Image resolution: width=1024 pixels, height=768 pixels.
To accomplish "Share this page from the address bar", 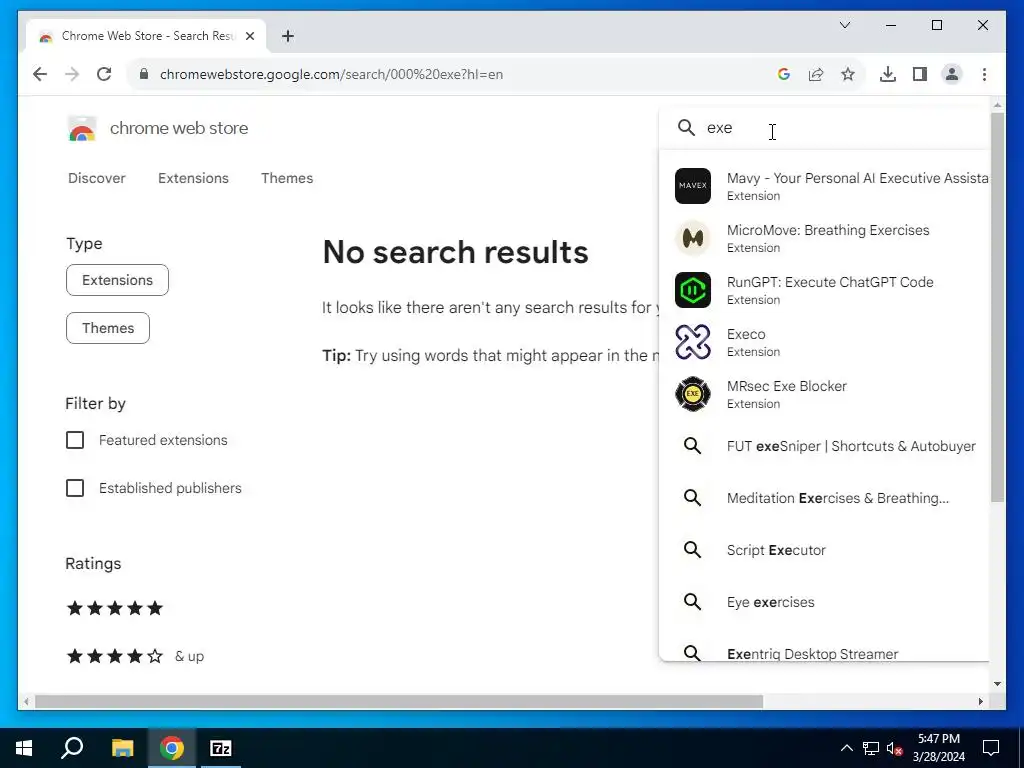I will tap(816, 74).
